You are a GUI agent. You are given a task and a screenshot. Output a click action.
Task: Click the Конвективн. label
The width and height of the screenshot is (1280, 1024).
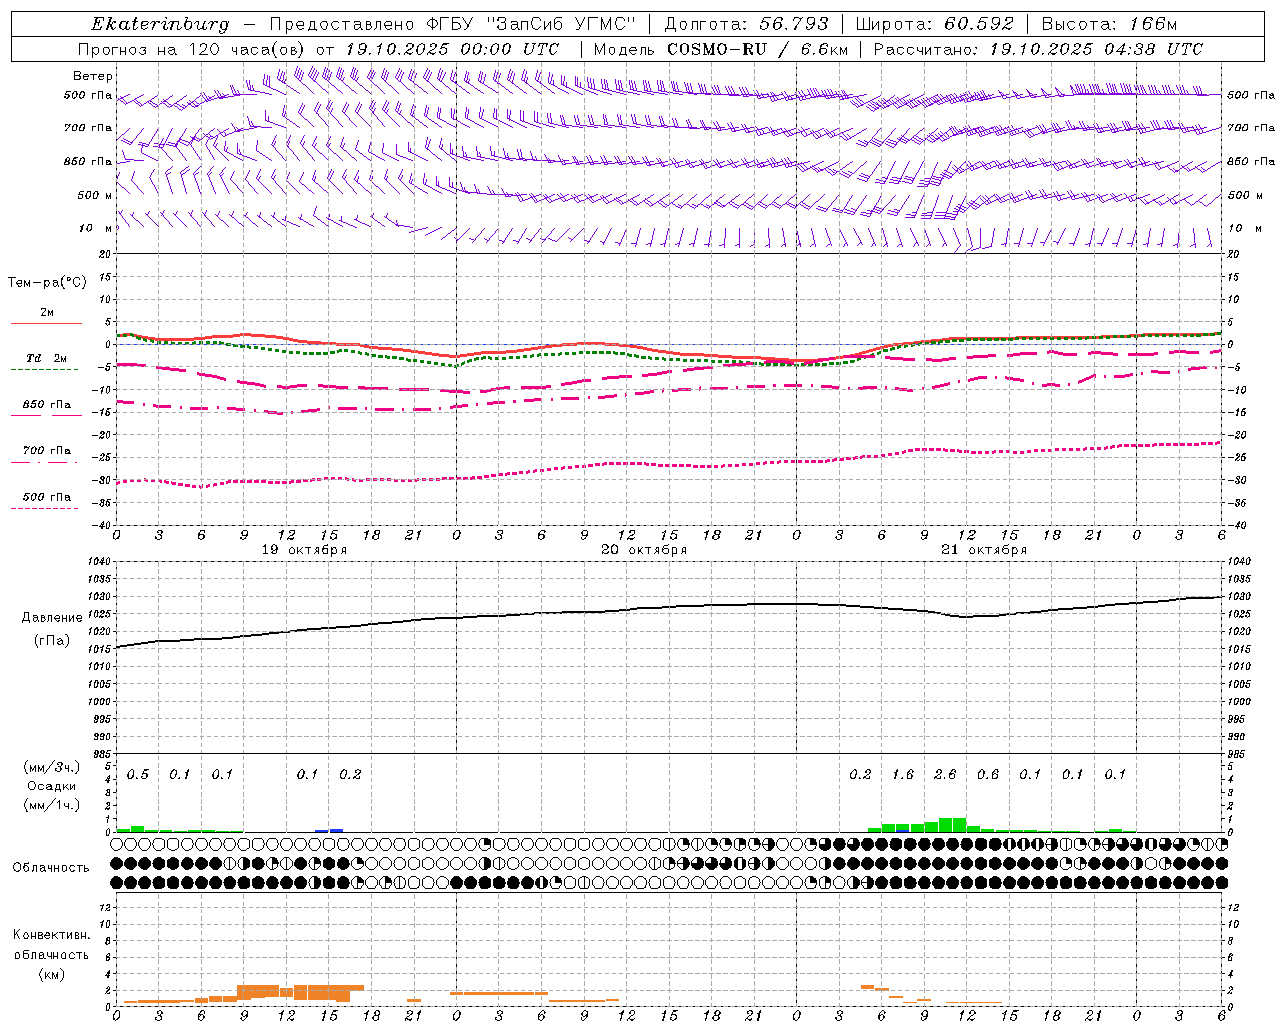pos(51,935)
